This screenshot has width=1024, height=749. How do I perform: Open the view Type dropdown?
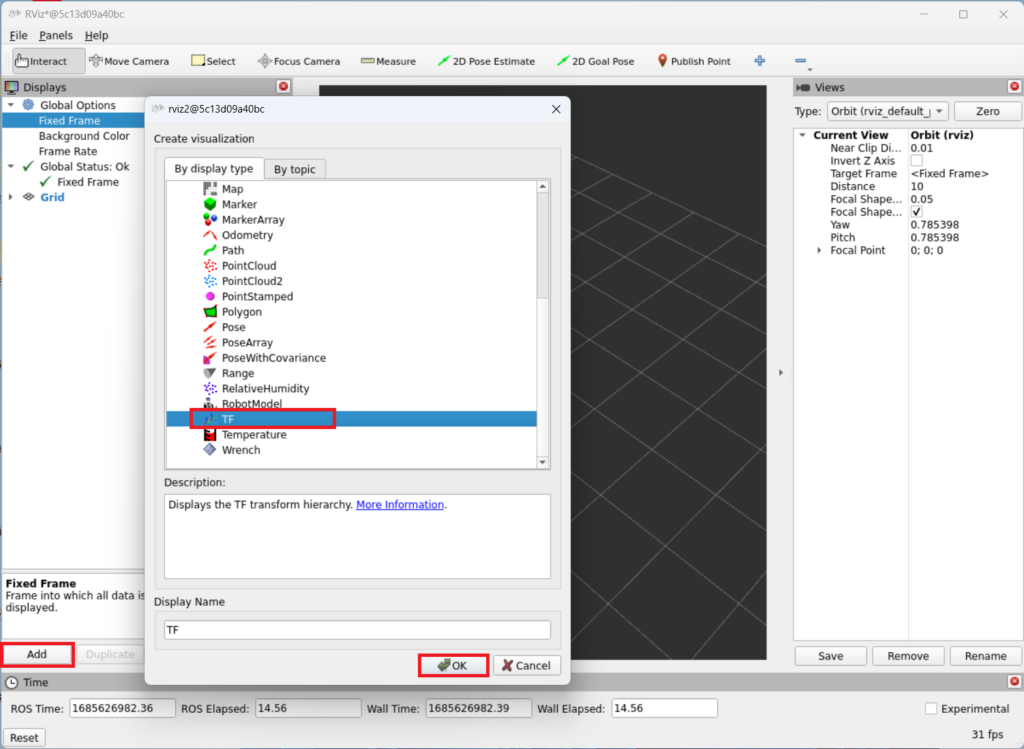888,111
